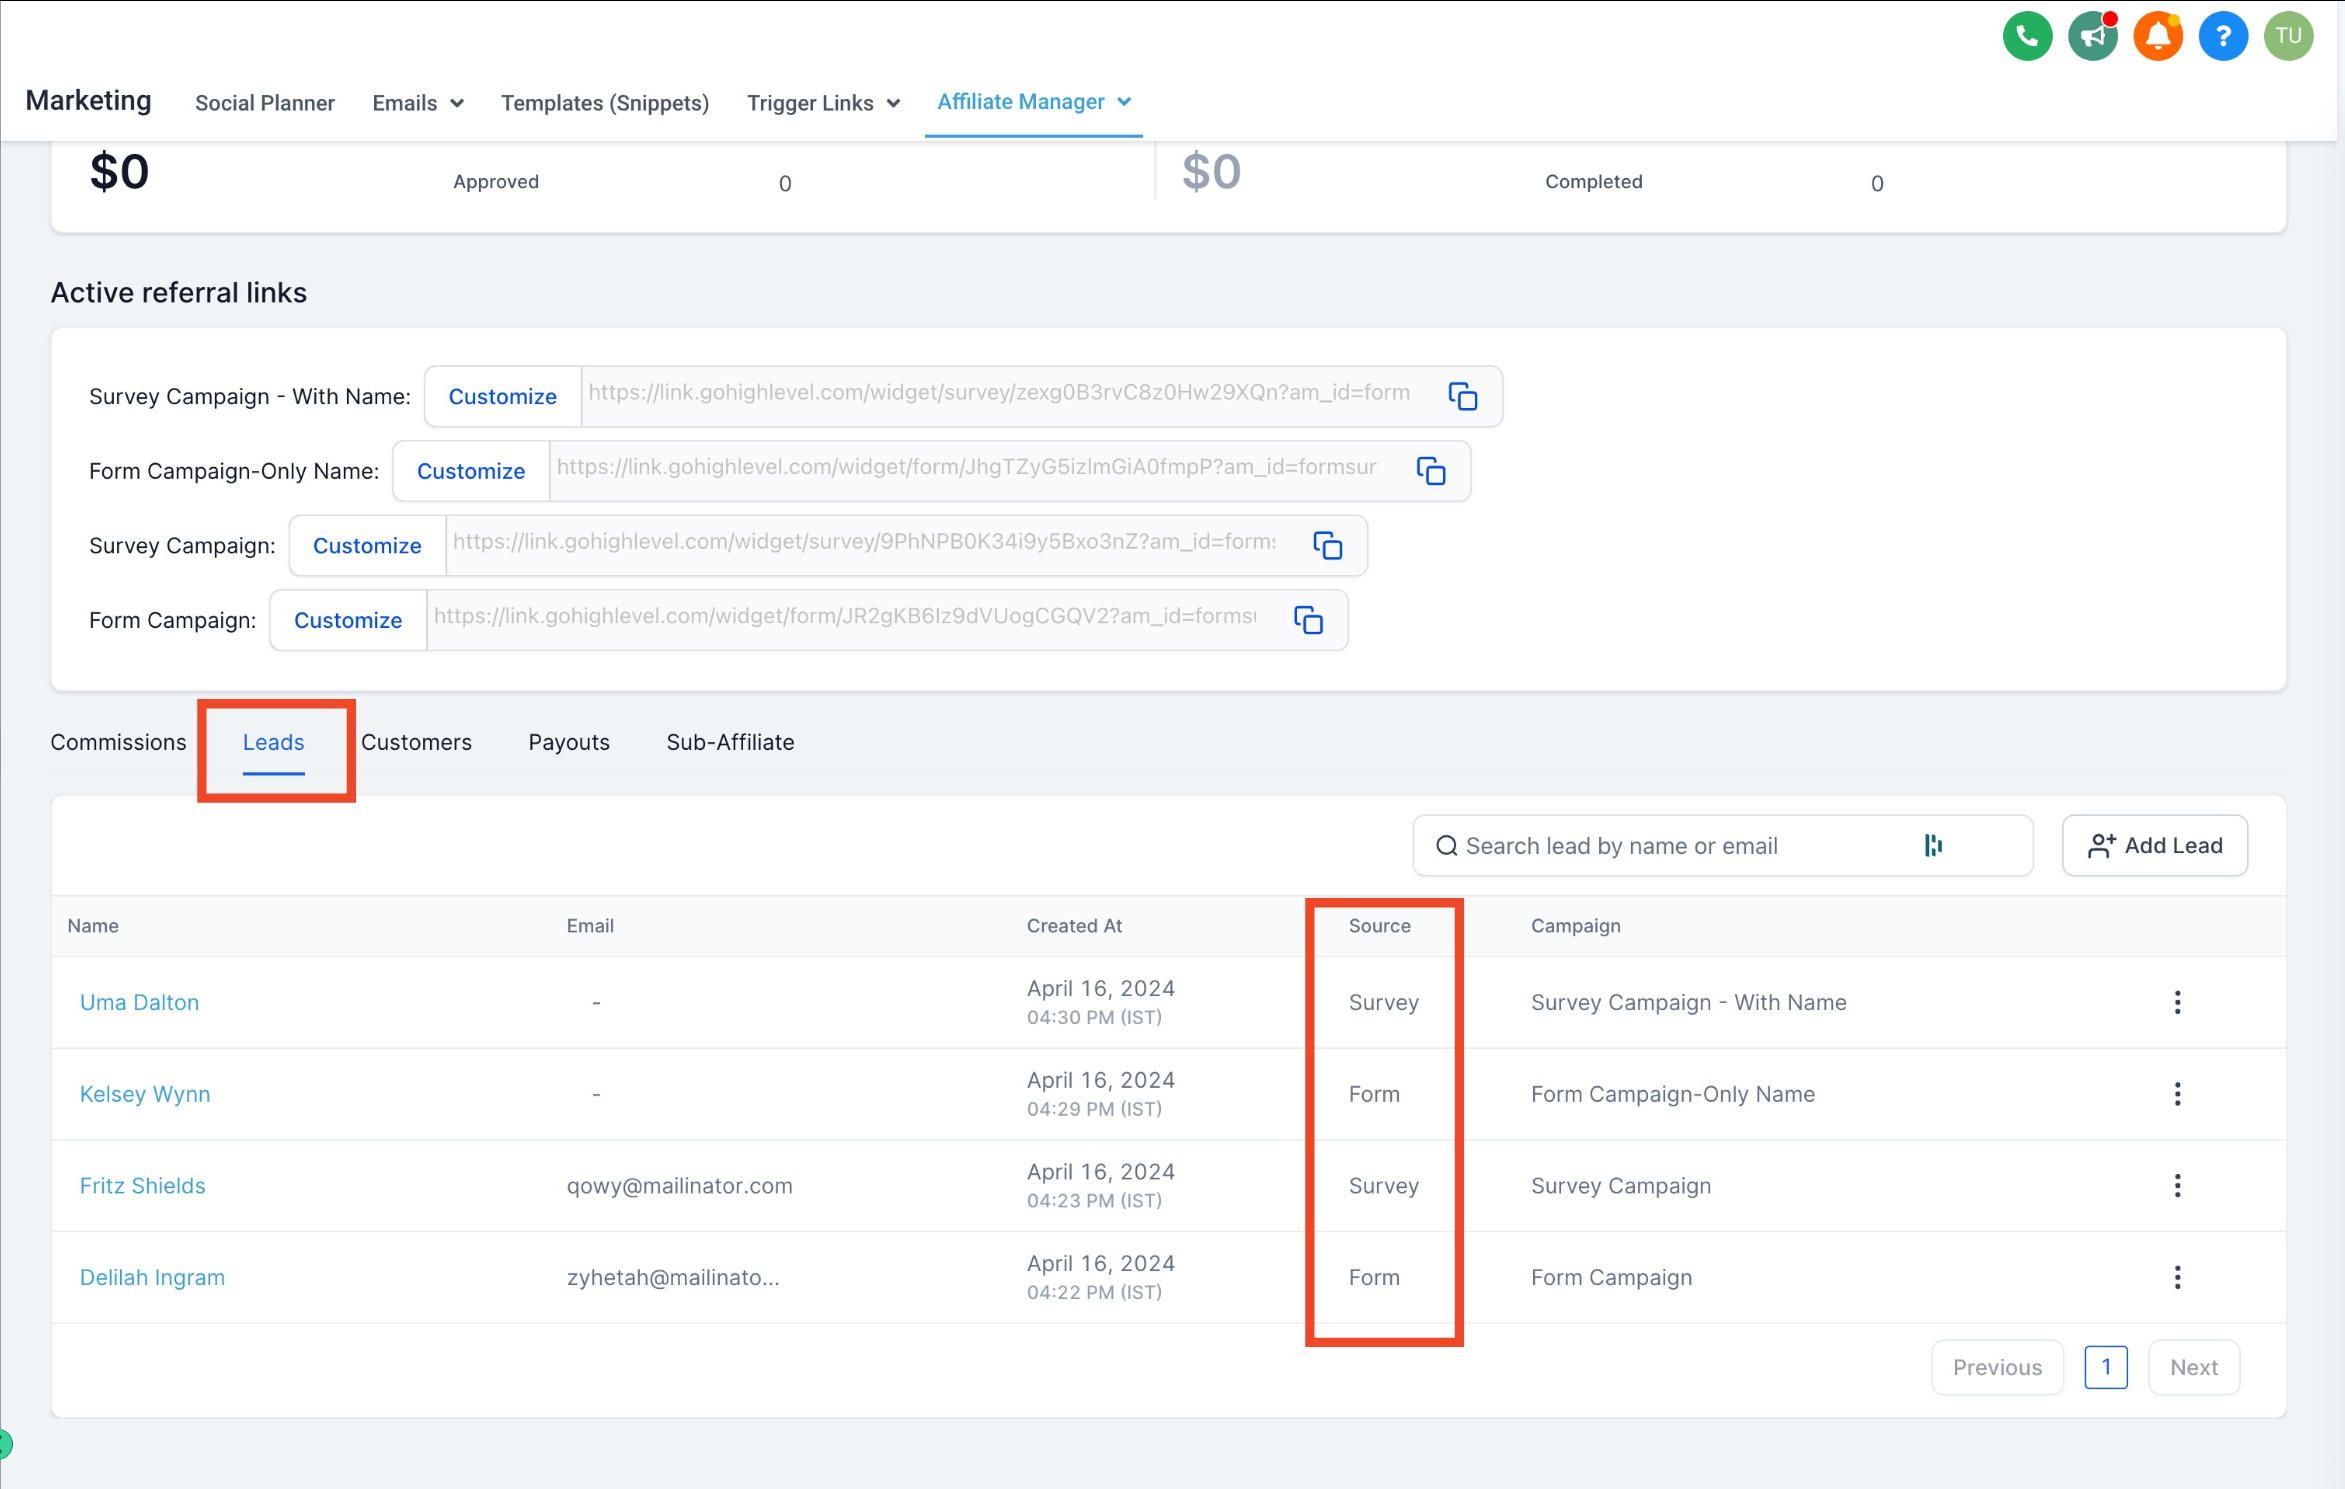Click the blue help question mark icon
This screenshot has height=1489, width=2345.
click(2223, 37)
